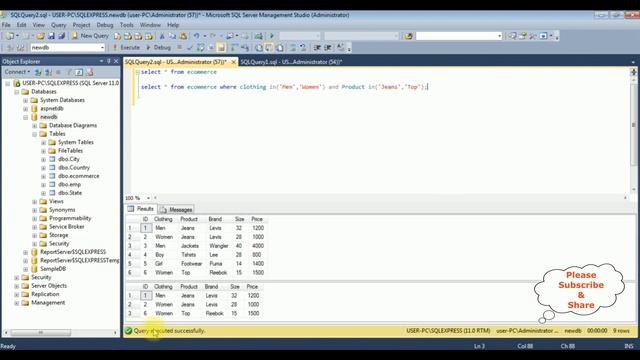
Task: Select the dbo.Country table
Action: click(x=74, y=168)
